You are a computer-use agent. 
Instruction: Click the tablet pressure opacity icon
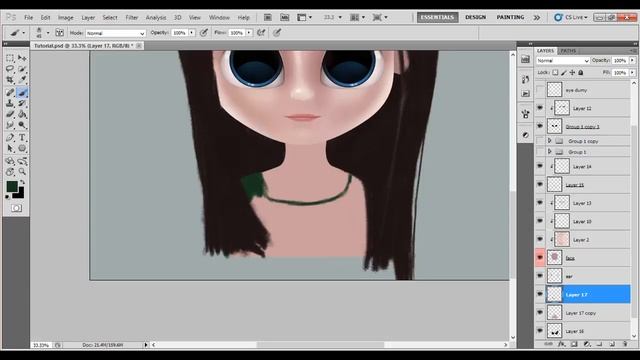click(204, 33)
